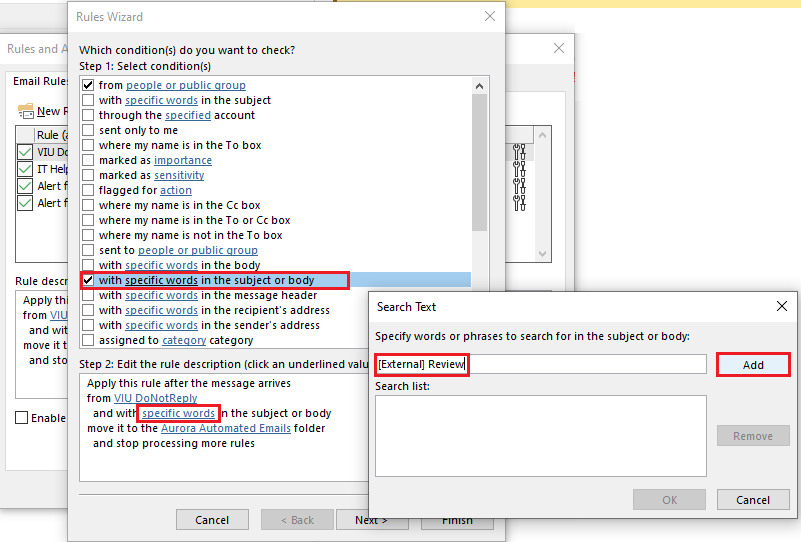Click the search words text input field
The image size is (801, 542).
[540, 364]
